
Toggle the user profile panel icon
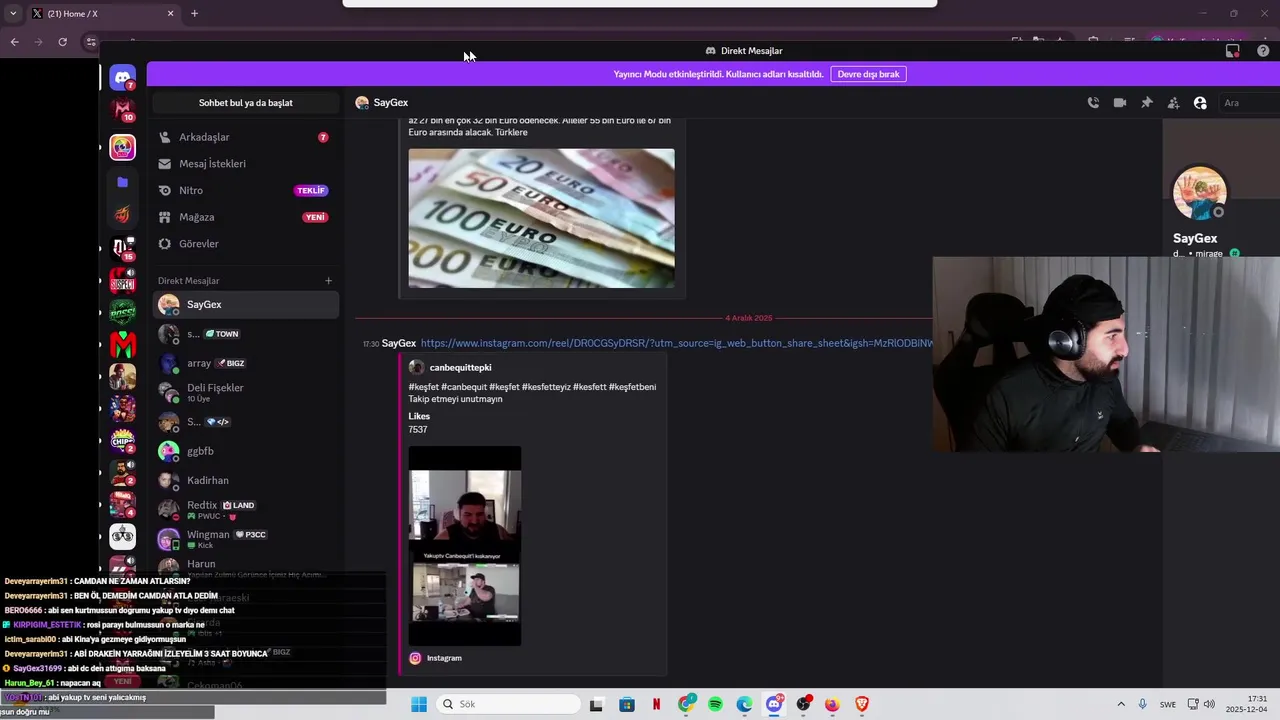coord(1200,103)
